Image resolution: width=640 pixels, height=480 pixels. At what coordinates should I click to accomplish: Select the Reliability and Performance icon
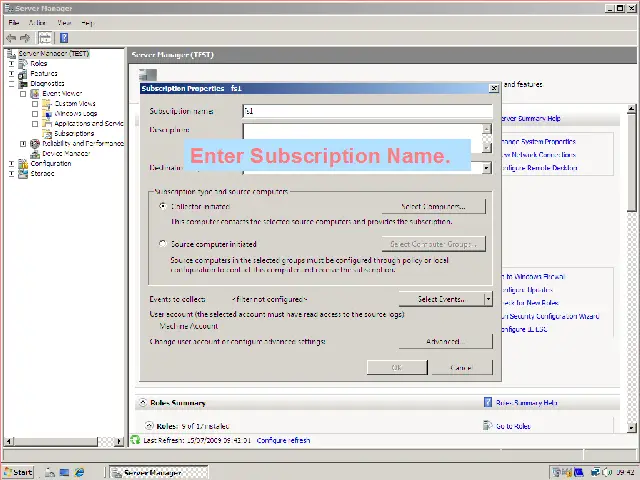pos(35,144)
